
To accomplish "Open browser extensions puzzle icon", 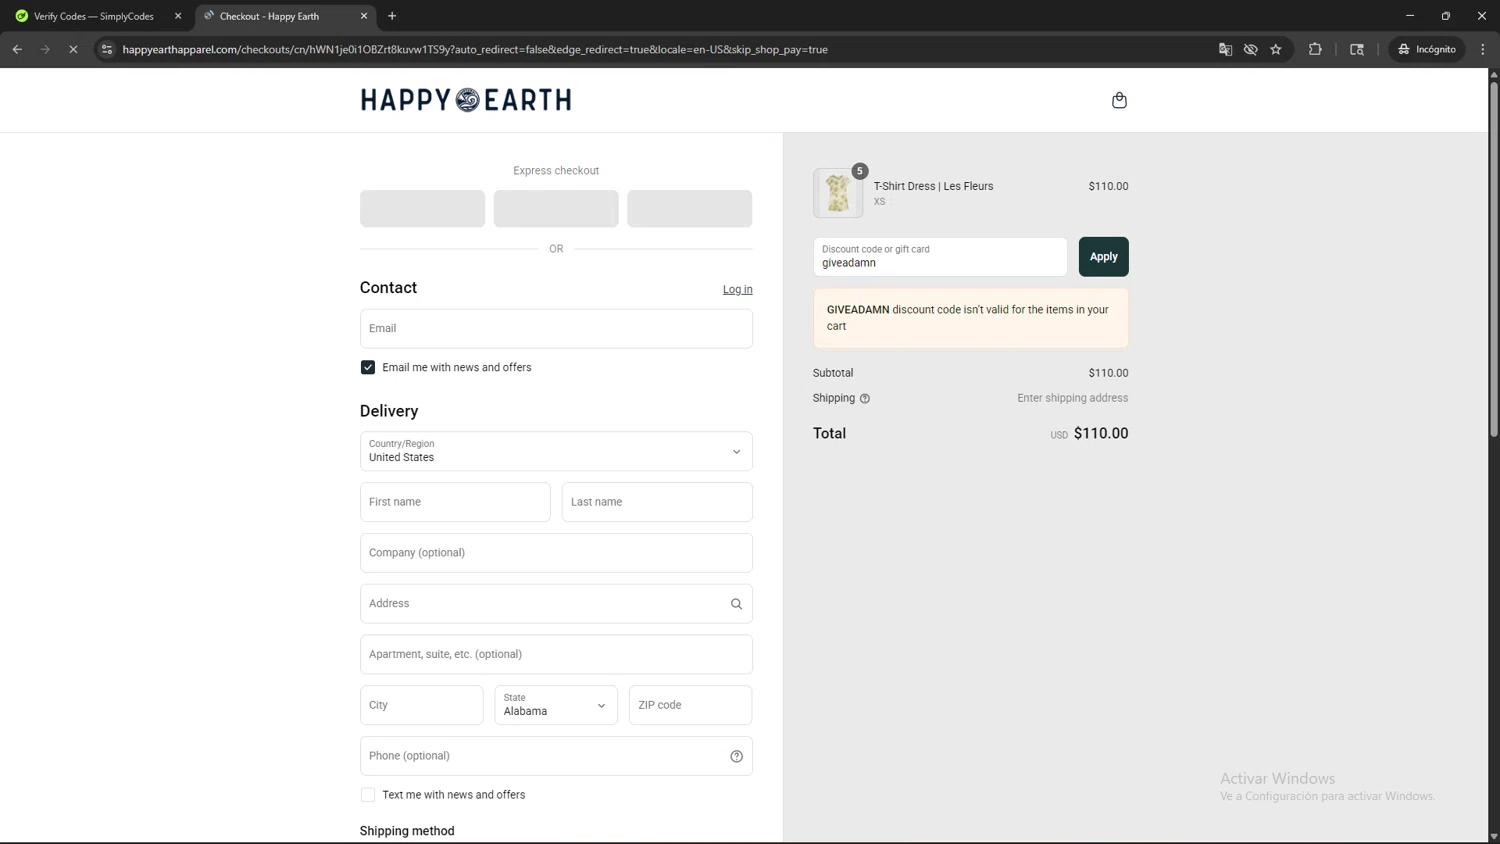I will [1315, 49].
